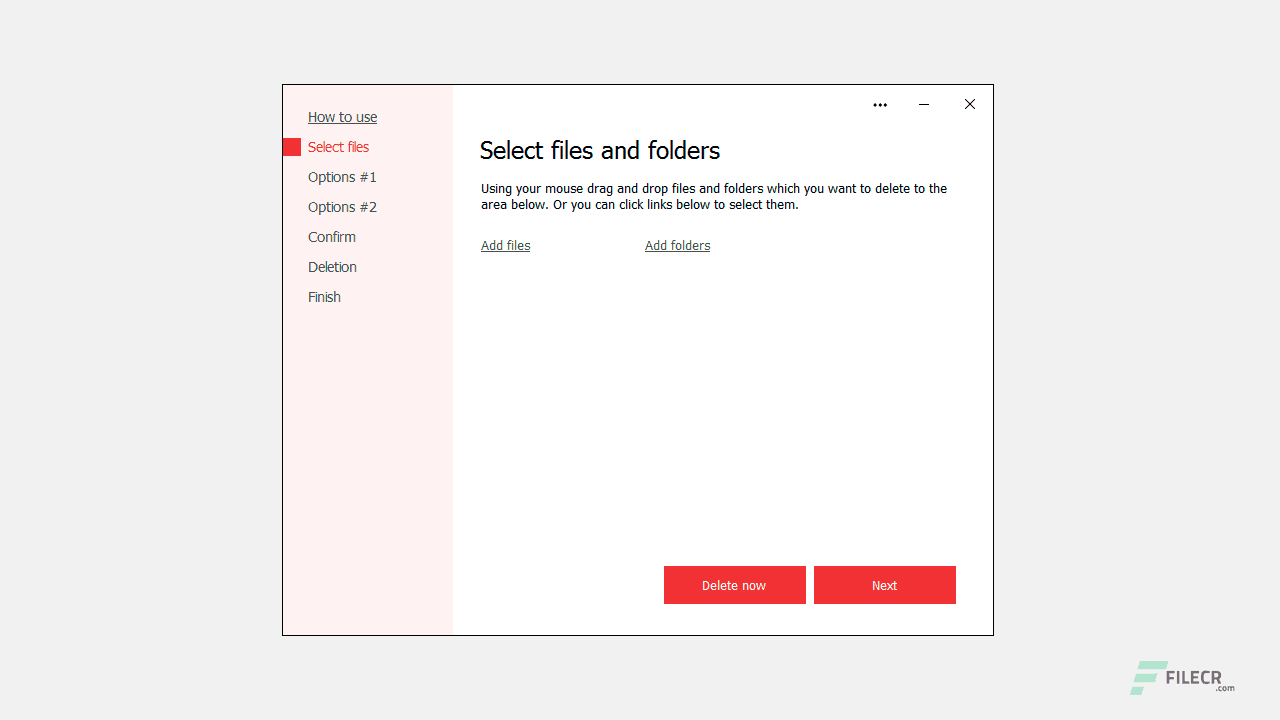This screenshot has width=1280, height=720.
Task: Open the Options #2 step
Action: point(342,206)
